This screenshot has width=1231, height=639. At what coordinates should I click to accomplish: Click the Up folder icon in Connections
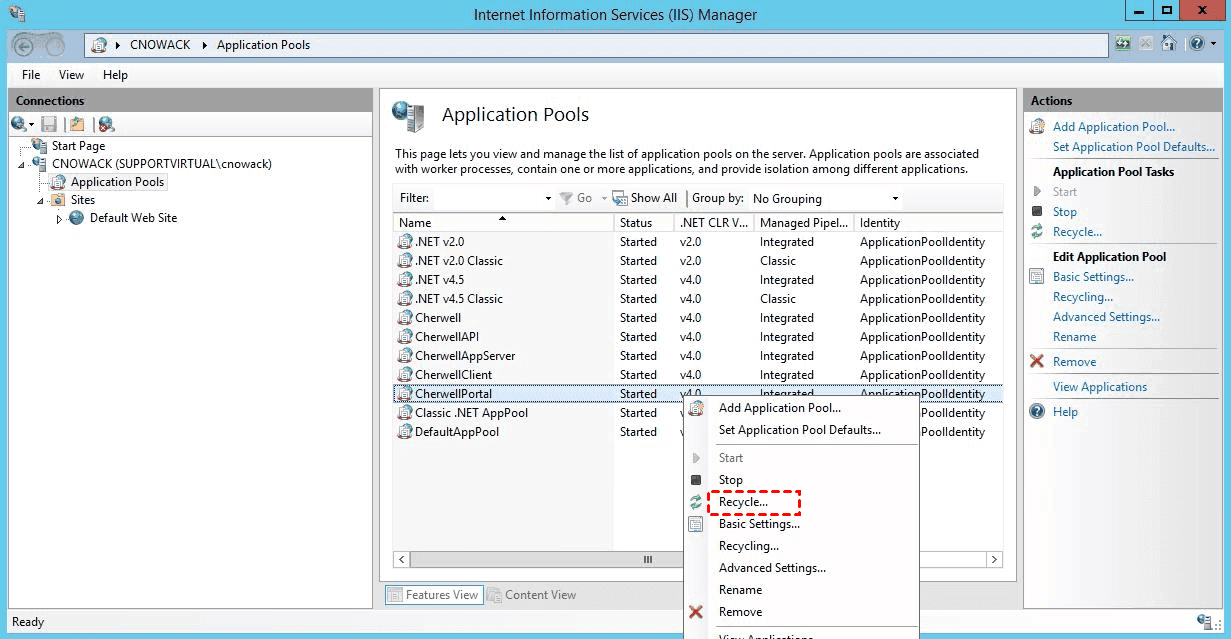[x=76, y=124]
